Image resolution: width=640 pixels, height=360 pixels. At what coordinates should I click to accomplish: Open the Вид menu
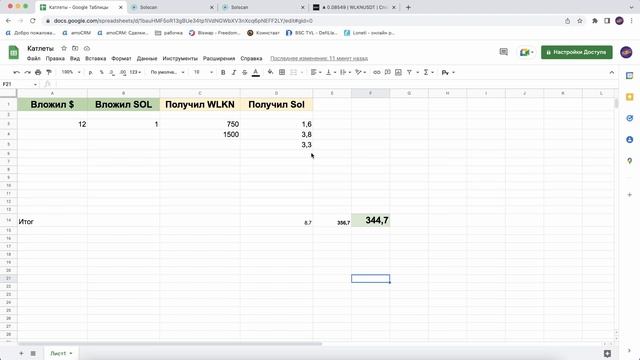click(x=75, y=58)
